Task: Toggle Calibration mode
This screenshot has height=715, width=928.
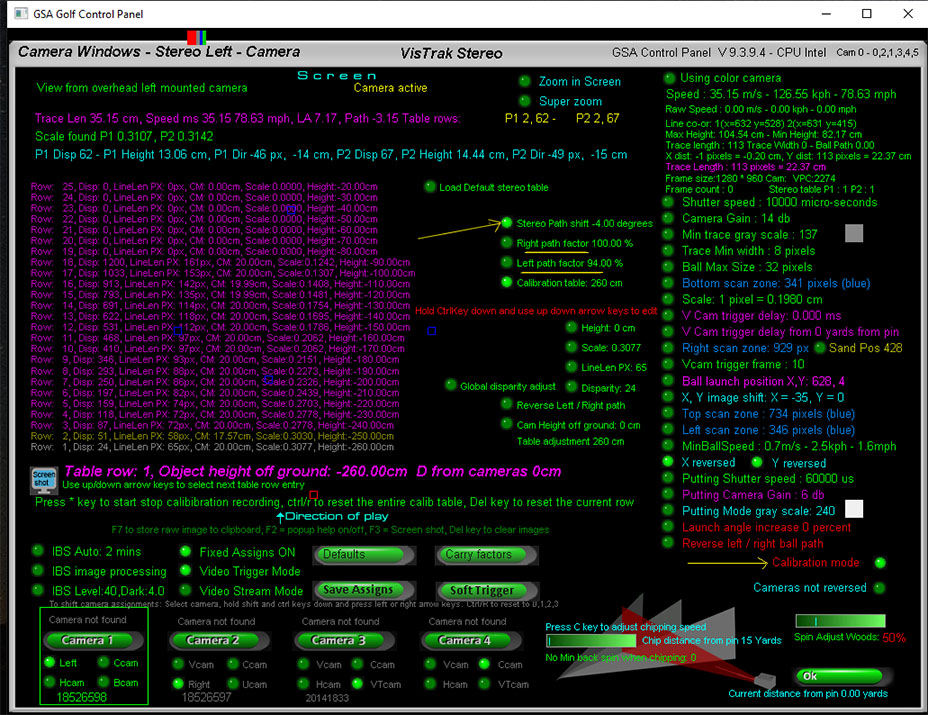Action: [x=879, y=563]
